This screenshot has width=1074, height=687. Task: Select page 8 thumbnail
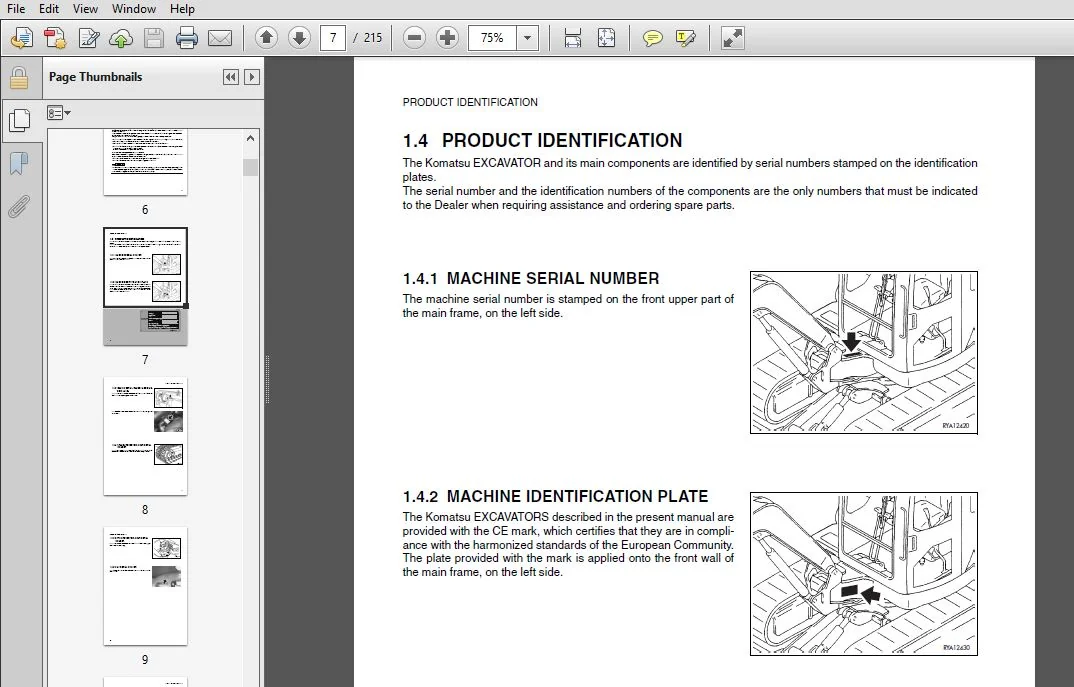point(145,436)
